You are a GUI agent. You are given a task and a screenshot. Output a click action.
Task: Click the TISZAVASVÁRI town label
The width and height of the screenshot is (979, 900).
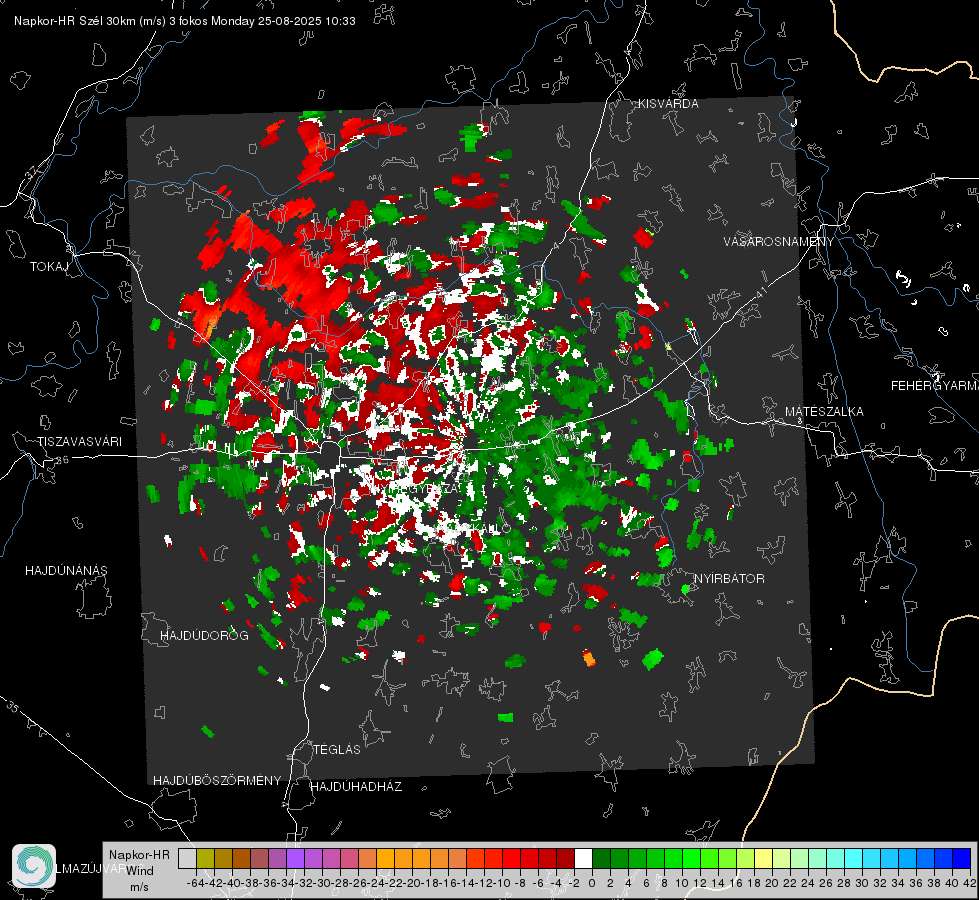click(79, 442)
